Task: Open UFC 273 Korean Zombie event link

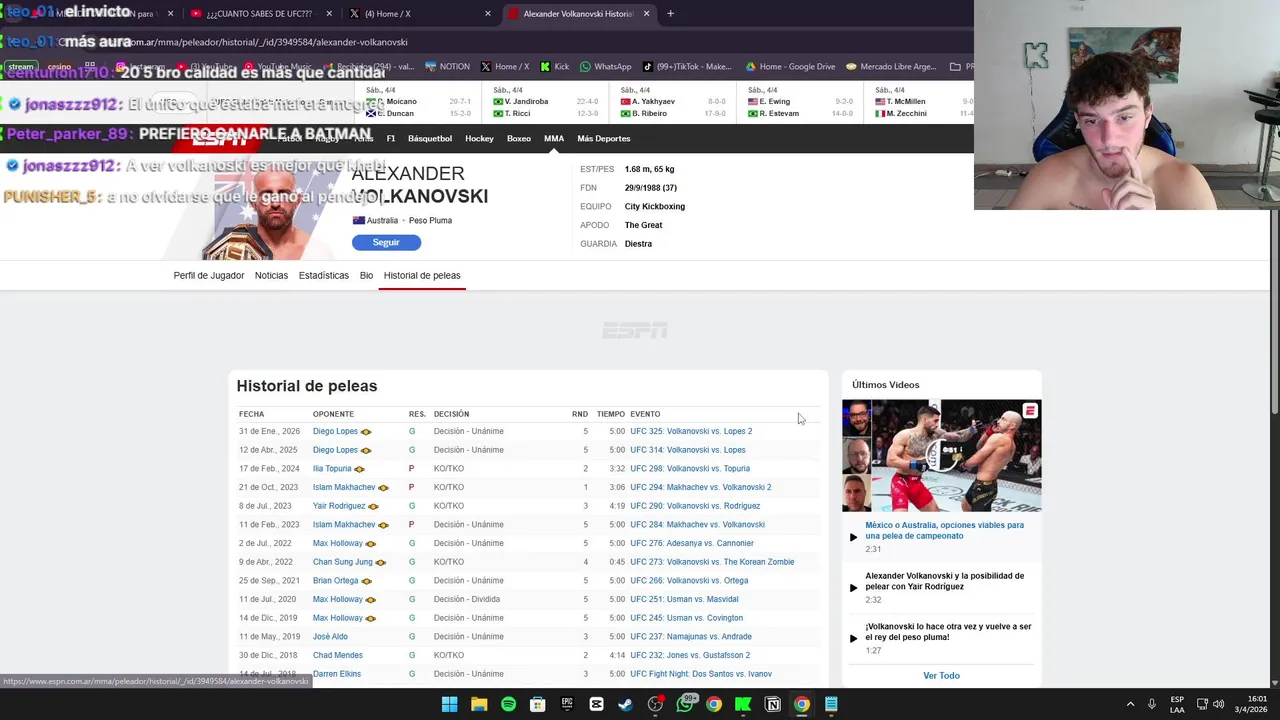Action: (x=712, y=562)
